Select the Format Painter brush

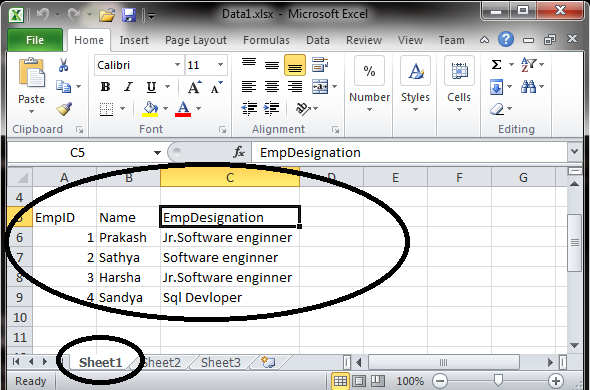pos(64,109)
